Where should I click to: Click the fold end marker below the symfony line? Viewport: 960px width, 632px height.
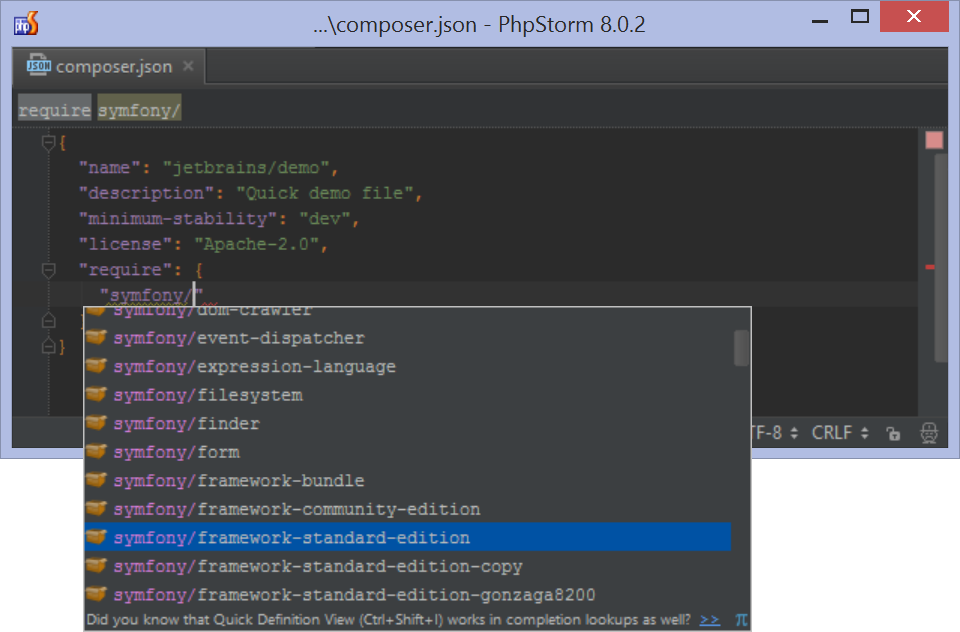[48, 320]
